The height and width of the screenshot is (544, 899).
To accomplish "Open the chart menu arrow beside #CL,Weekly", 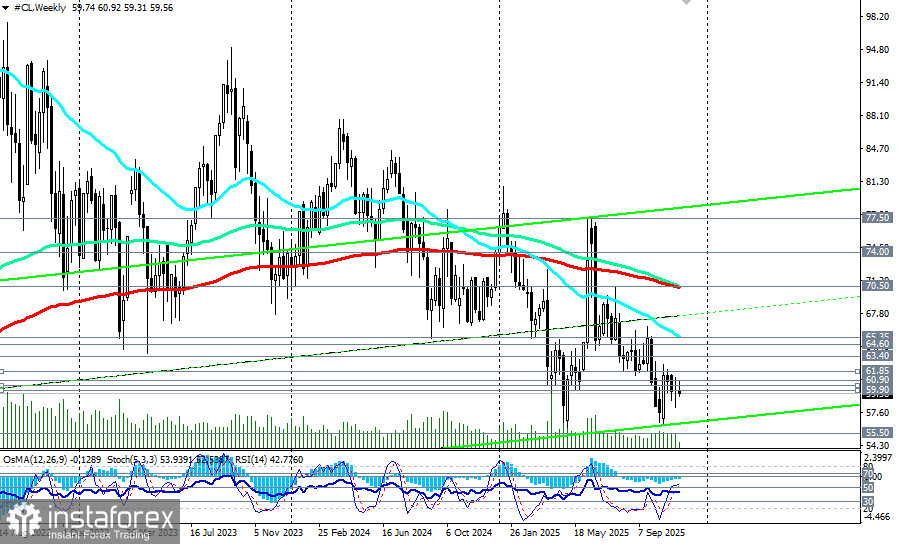I will tap(5, 8).
